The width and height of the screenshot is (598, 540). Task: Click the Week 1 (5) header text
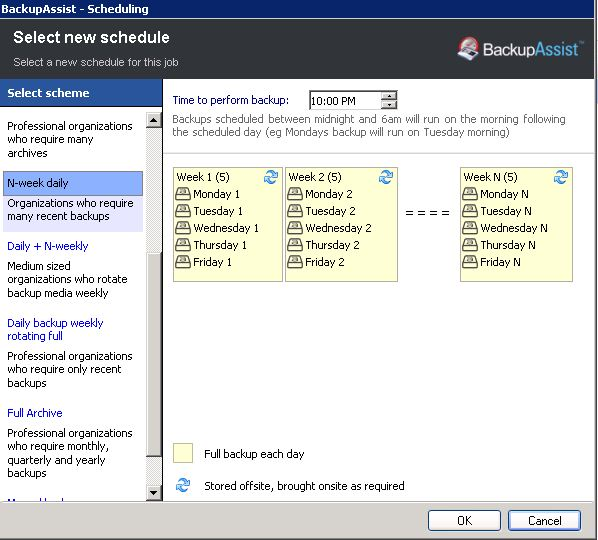[203, 177]
